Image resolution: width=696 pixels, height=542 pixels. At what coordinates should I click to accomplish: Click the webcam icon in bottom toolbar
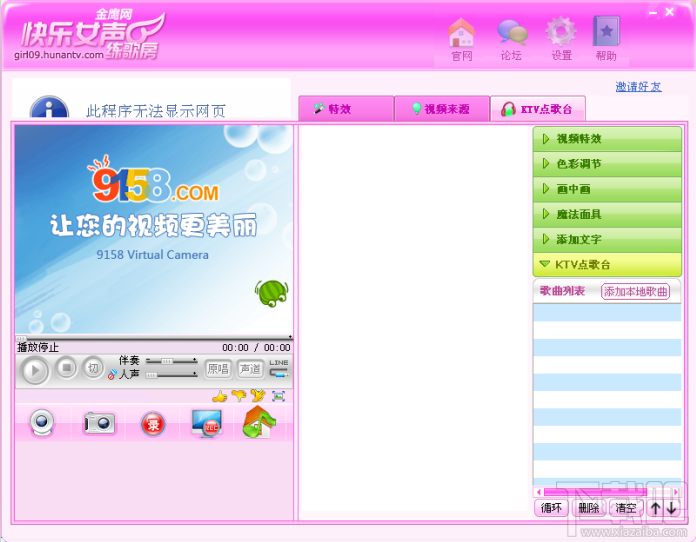pos(42,423)
